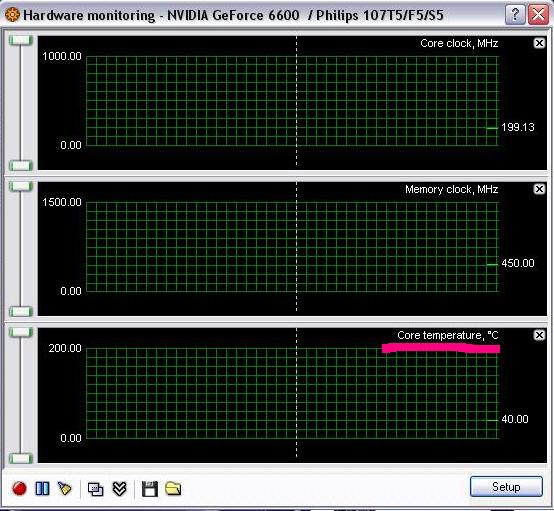
Task: Click the context help question mark button
Action: click(x=515, y=15)
